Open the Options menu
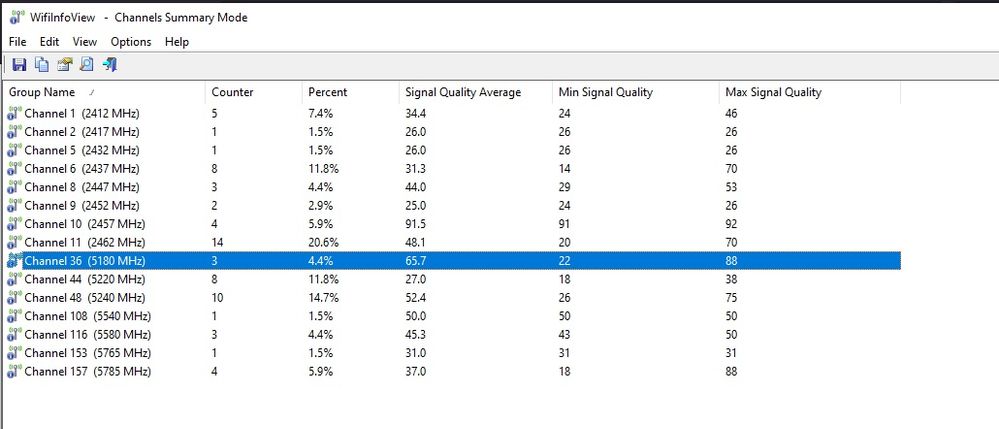The image size is (999, 429). (131, 42)
